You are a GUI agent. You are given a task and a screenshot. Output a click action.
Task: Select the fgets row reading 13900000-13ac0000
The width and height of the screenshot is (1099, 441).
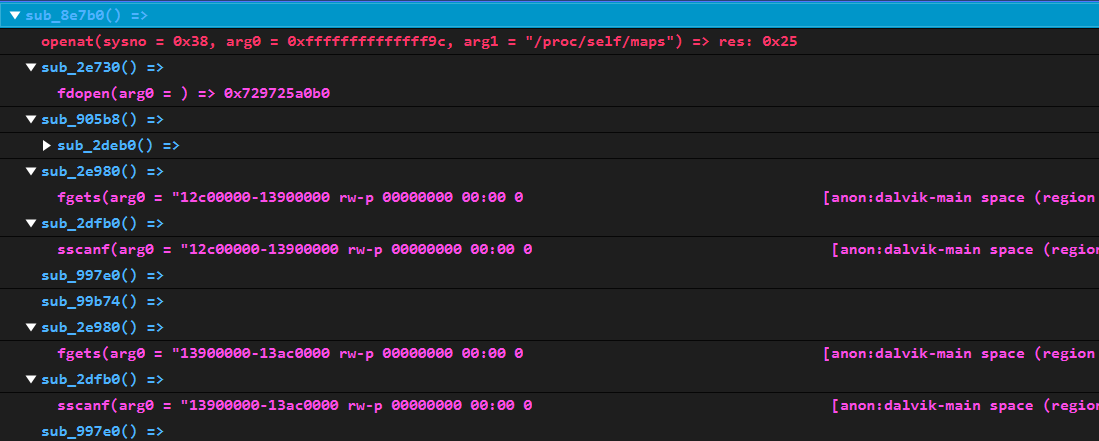(290, 353)
